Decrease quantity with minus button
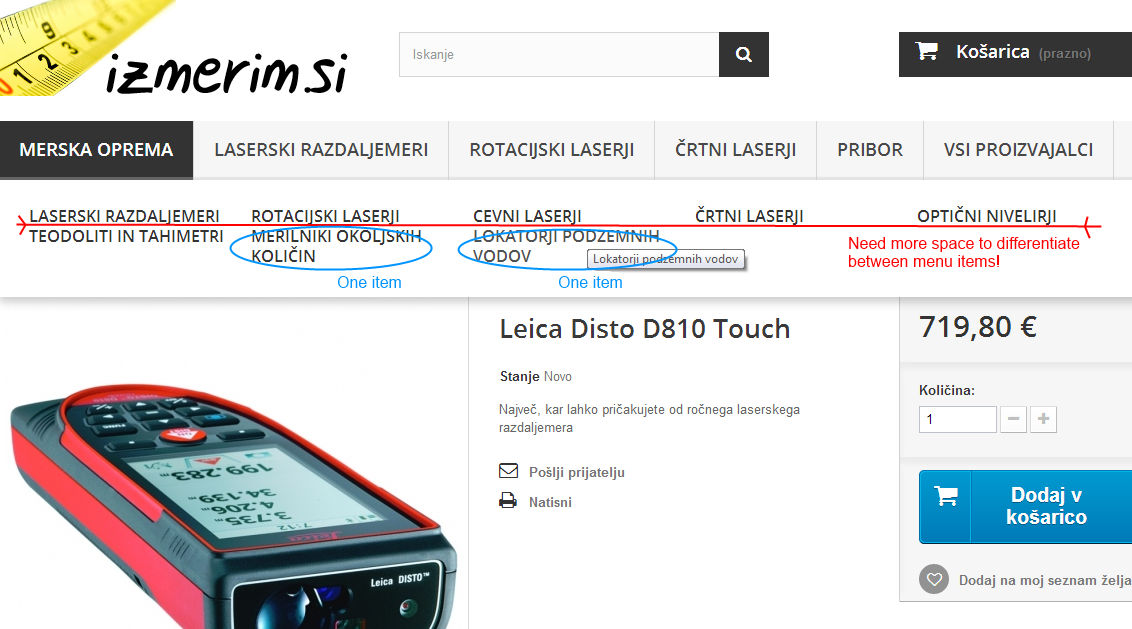Image resolution: width=1132 pixels, height=629 pixels. [1014, 419]
